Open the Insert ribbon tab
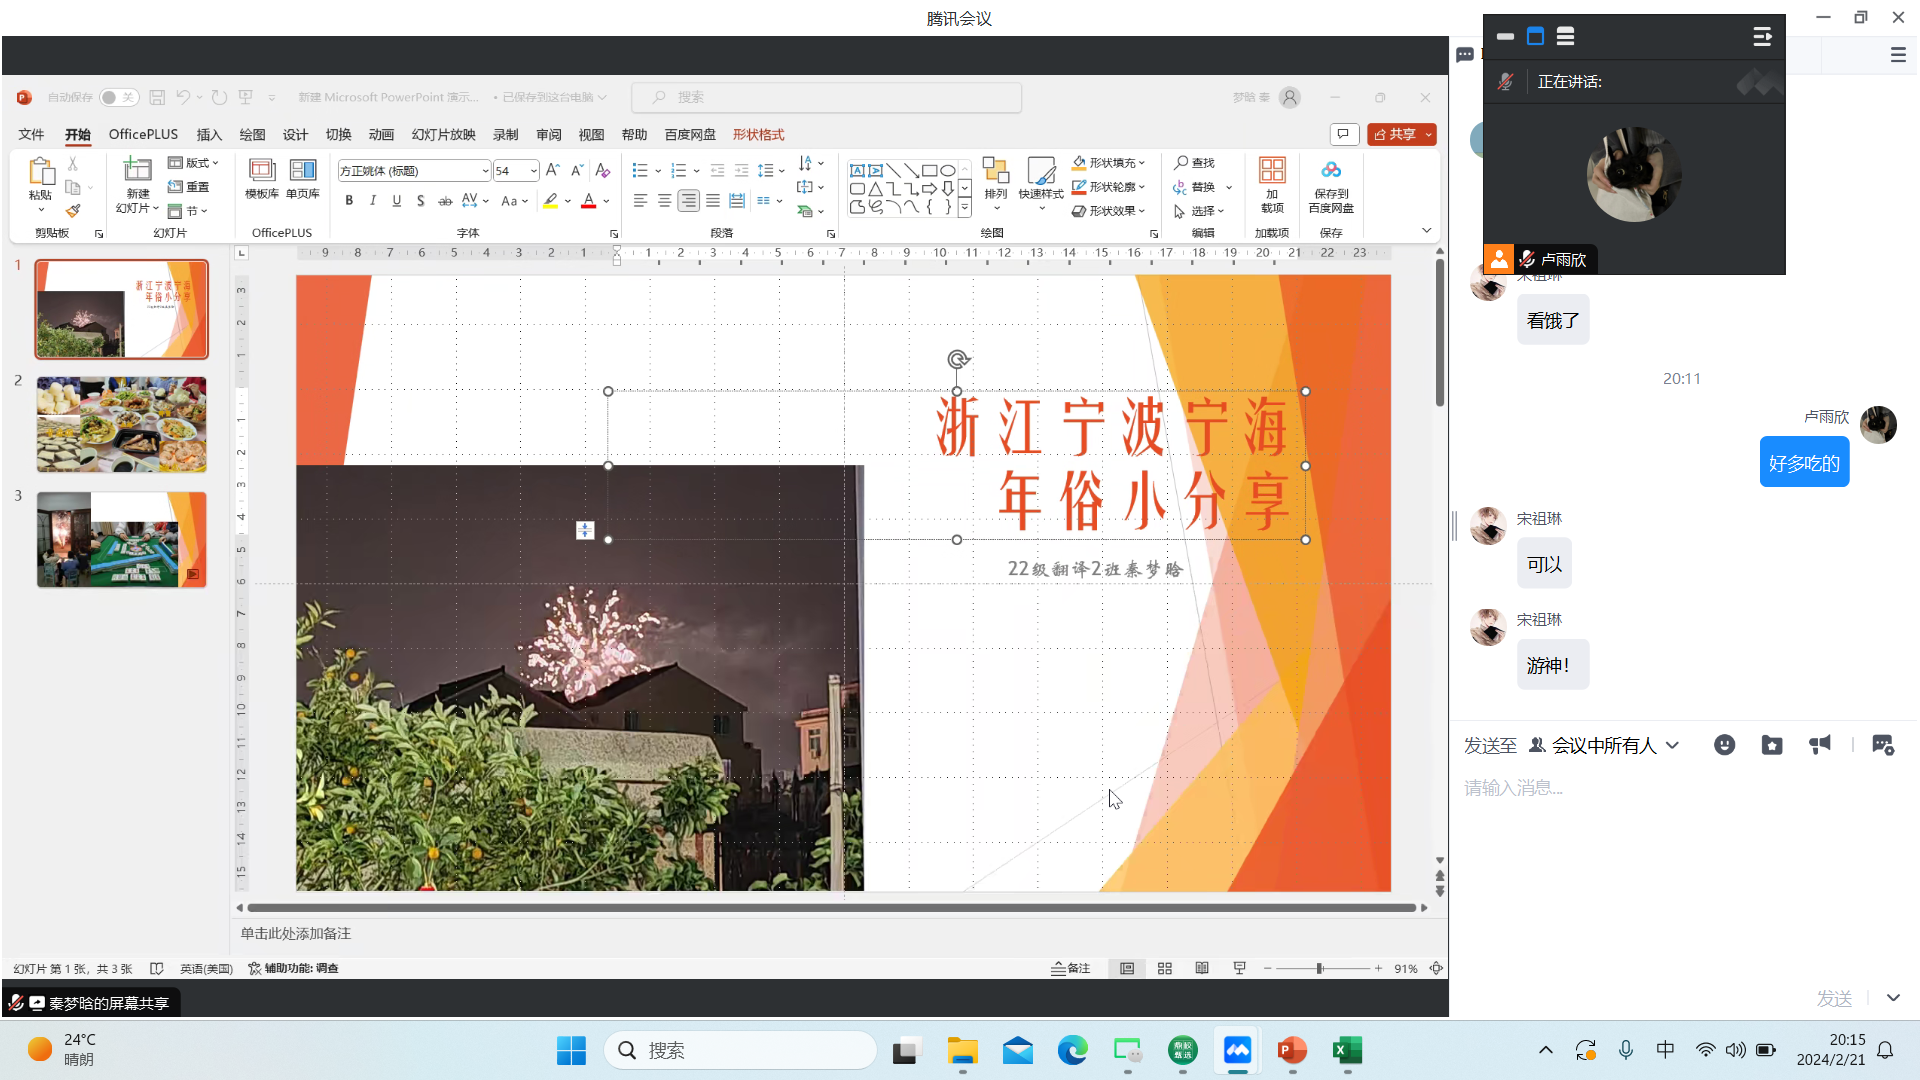Screen dimensions: 1920x1080 209,134
